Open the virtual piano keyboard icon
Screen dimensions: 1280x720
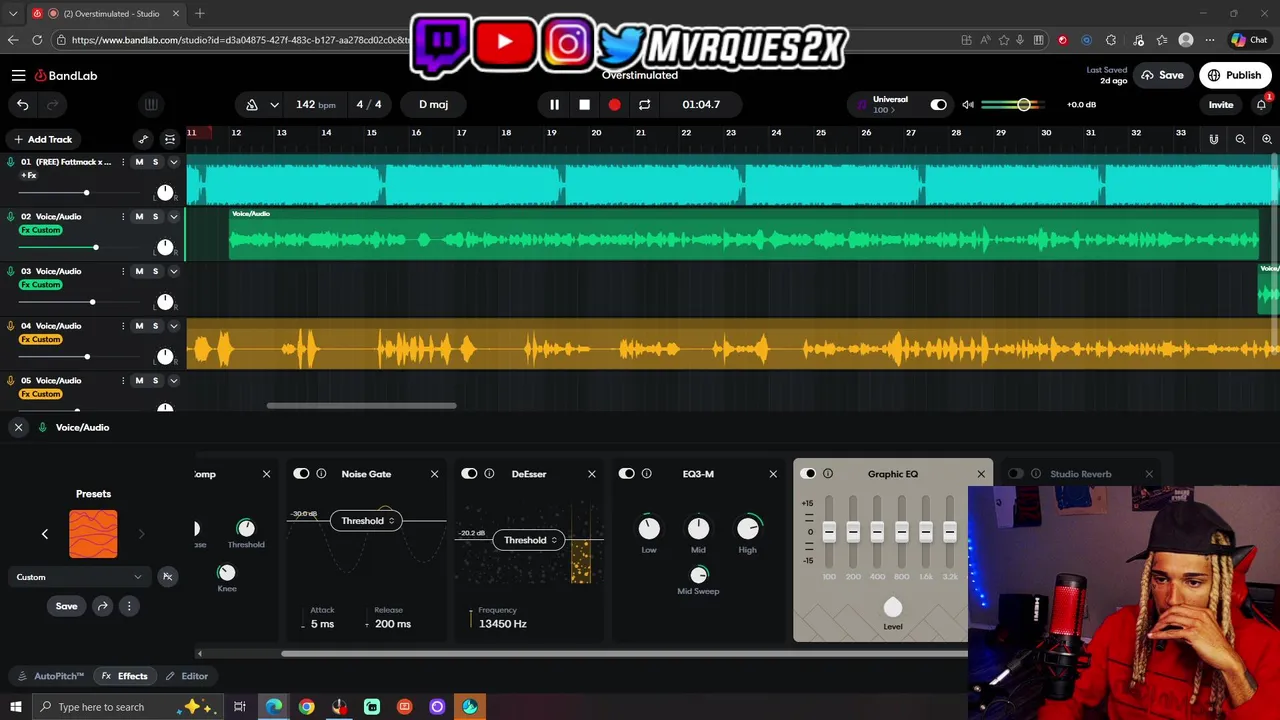[x=151, y=104]
